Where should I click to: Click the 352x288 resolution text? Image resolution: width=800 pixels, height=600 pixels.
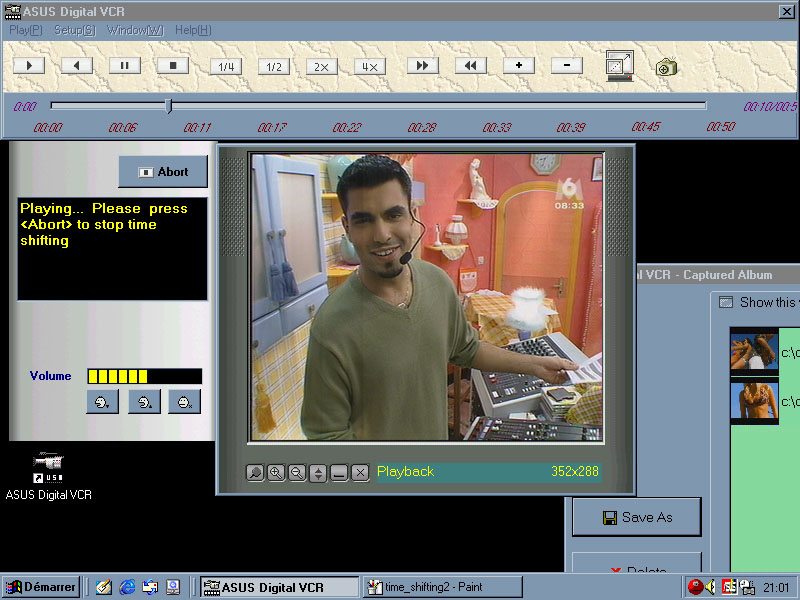(574, 471)
